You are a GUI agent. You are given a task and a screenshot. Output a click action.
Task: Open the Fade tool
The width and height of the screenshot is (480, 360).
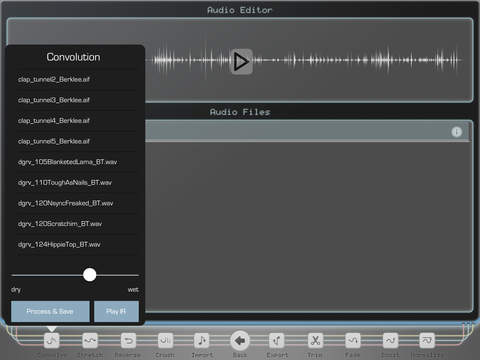[x=353, y=341]
